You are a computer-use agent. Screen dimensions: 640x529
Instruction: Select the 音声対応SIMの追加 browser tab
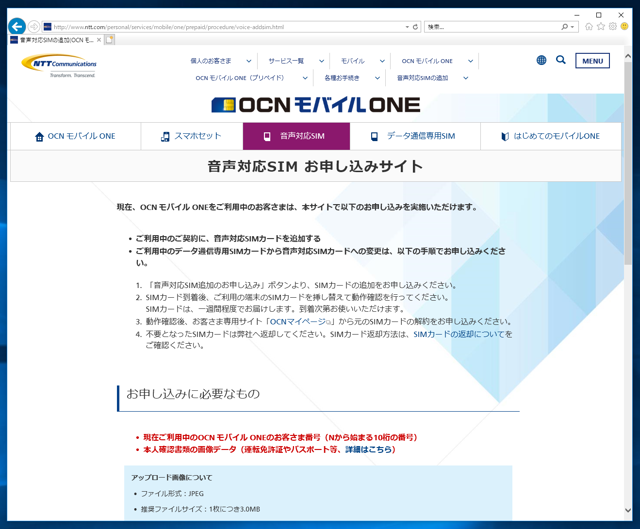[56, 40]
